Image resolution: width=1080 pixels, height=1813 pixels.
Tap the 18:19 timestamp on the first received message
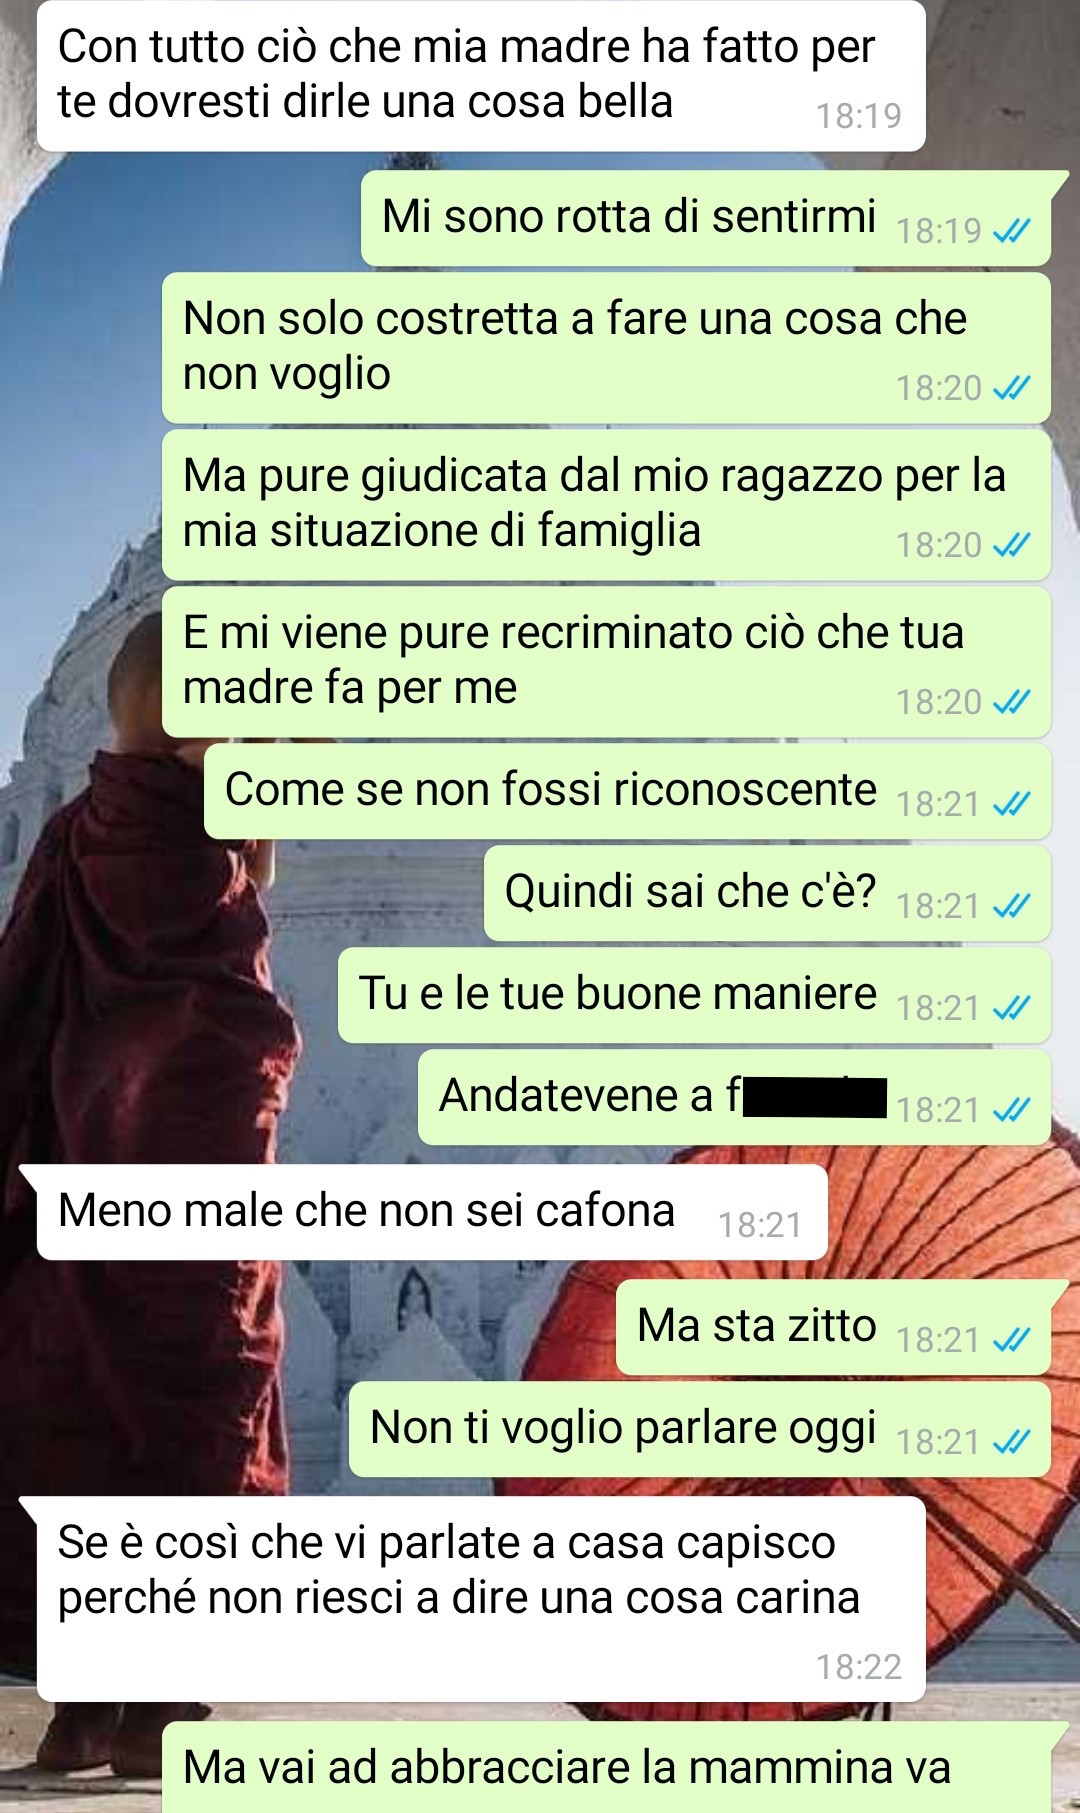click(x=858, y=116)
